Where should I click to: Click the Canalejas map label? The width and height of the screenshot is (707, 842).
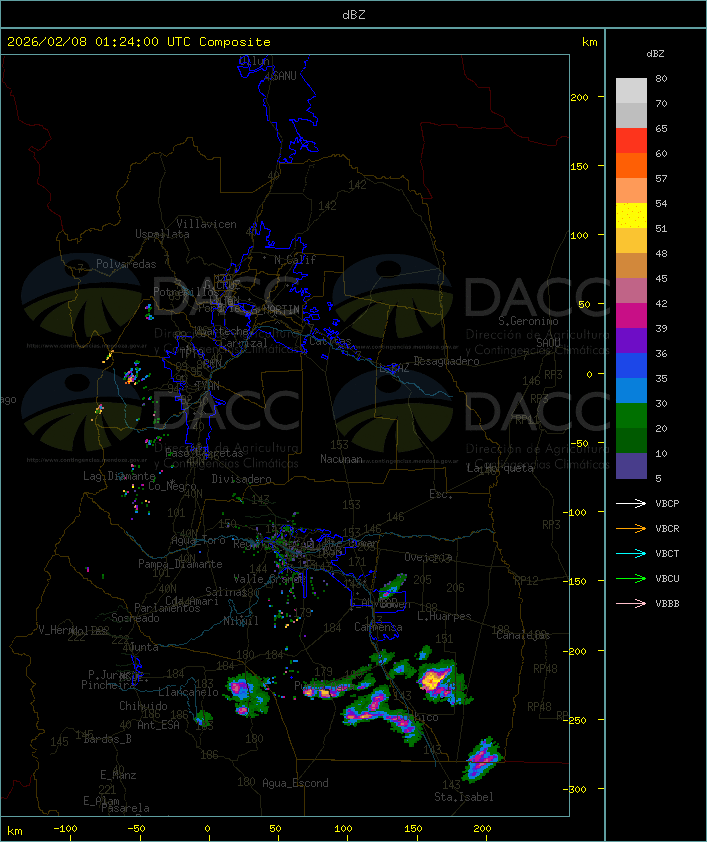pyautogui.click(x=523, y=635)
